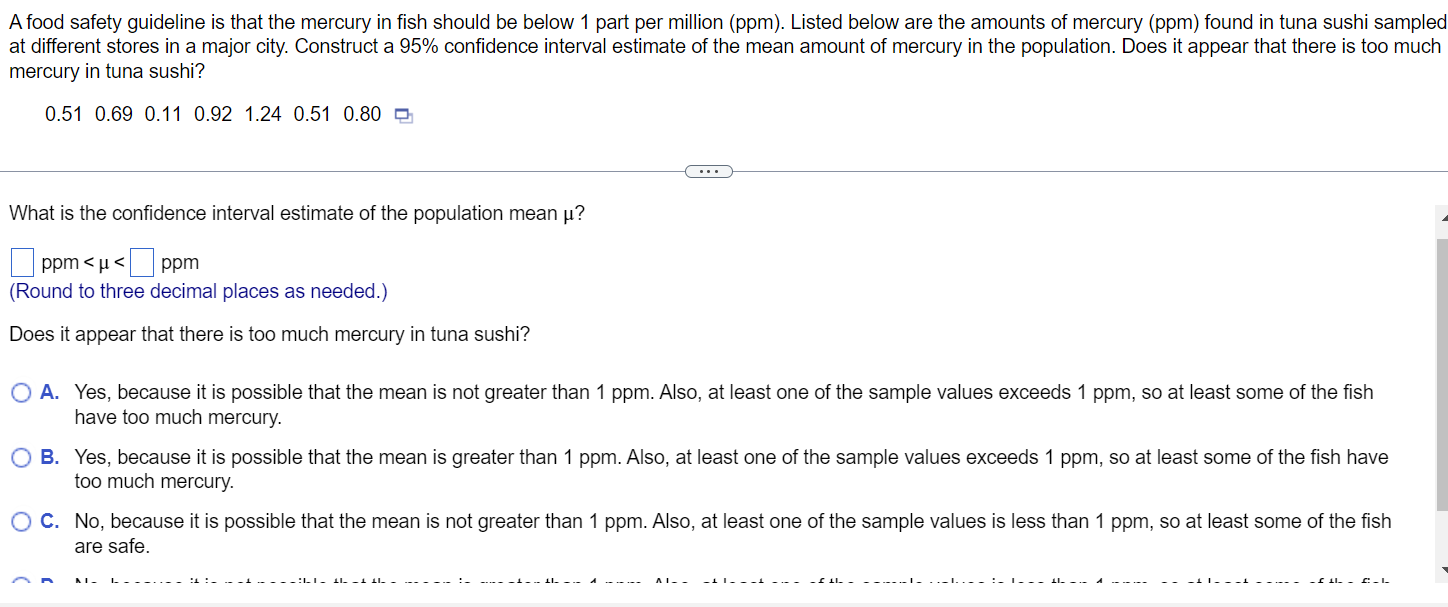
Task: Click scrollbar up arrow on right
Action: [x=1442, y=218]
